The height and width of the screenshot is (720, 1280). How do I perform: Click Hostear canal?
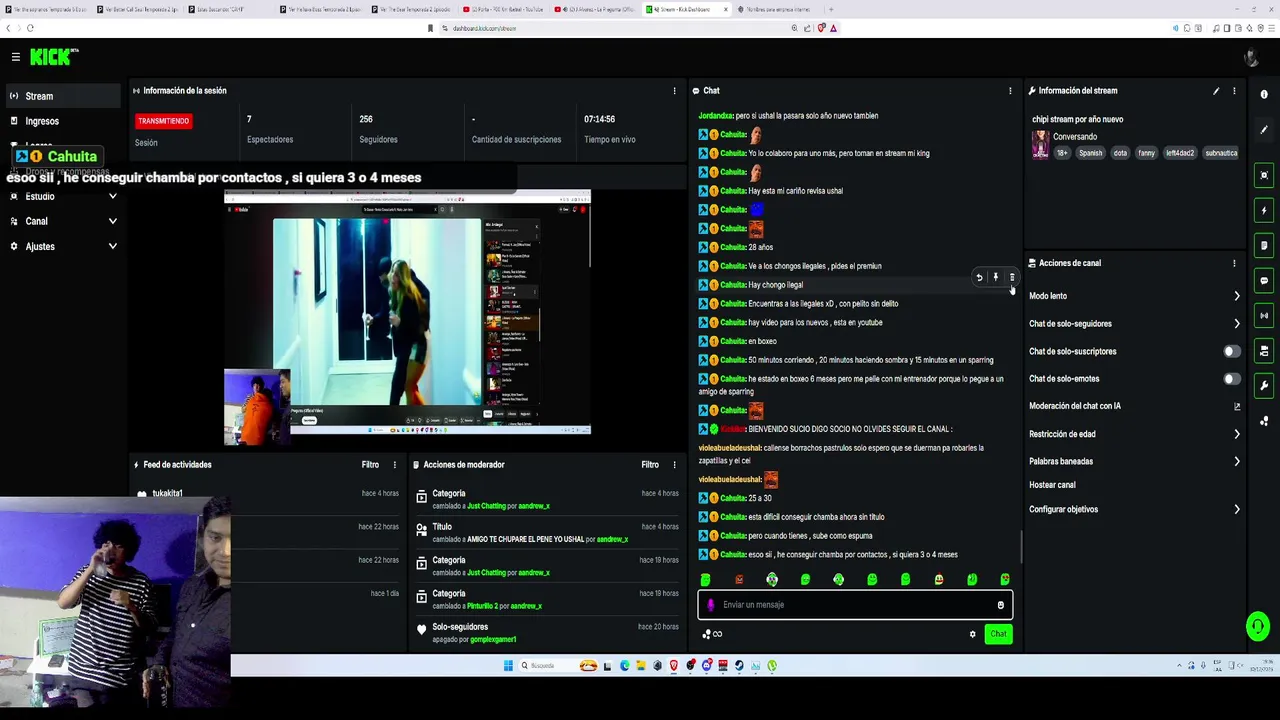[1052, 485]
